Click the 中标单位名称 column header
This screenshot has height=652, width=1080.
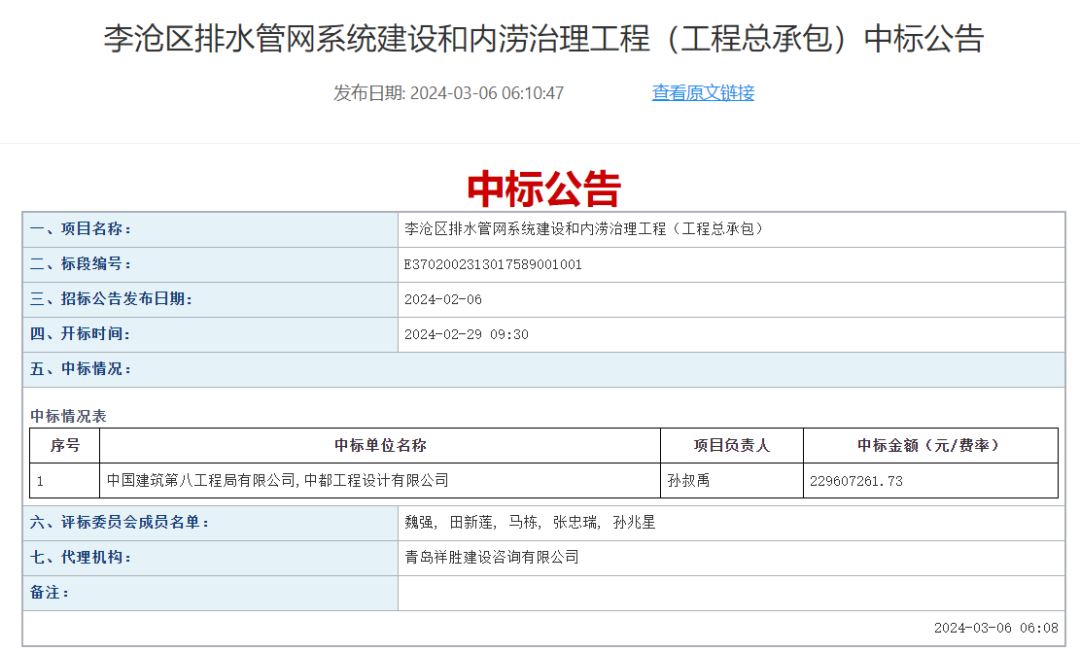[380, 445]
